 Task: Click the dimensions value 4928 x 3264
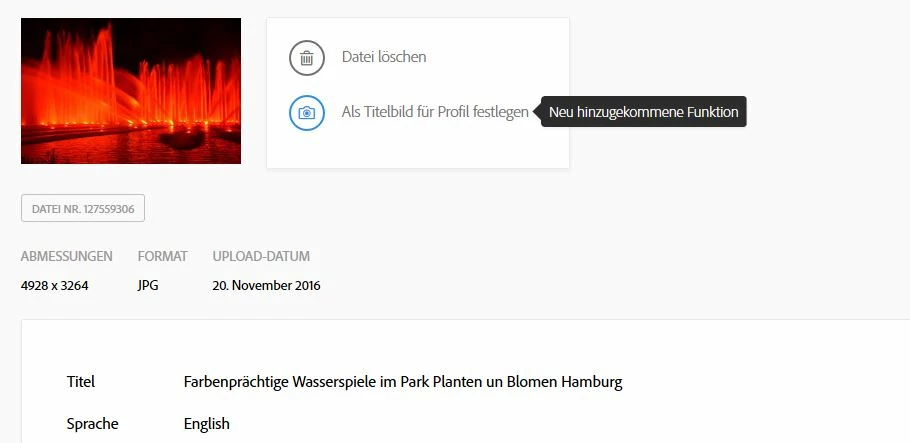pos(55,286)
